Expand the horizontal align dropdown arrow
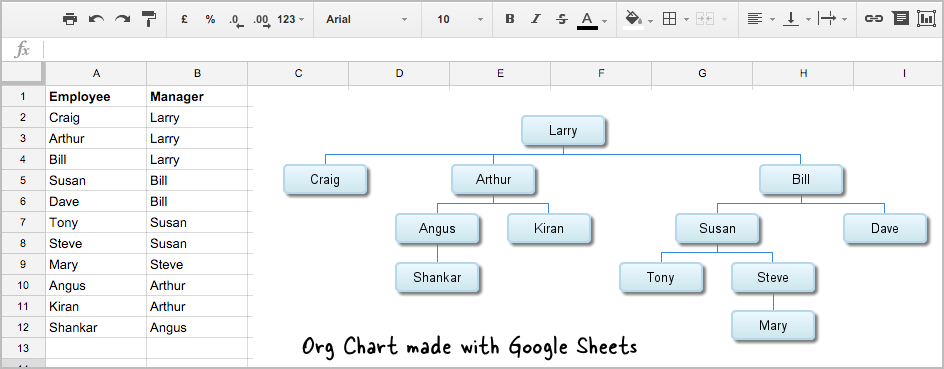This screenshot has height=369, width=944. pyautogui.click(x=772, y=20)
